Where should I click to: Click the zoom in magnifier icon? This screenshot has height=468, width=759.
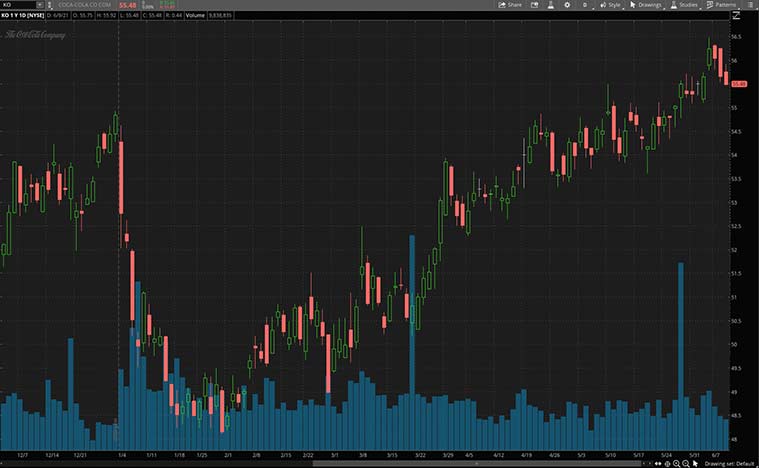[x=675, y=464]
